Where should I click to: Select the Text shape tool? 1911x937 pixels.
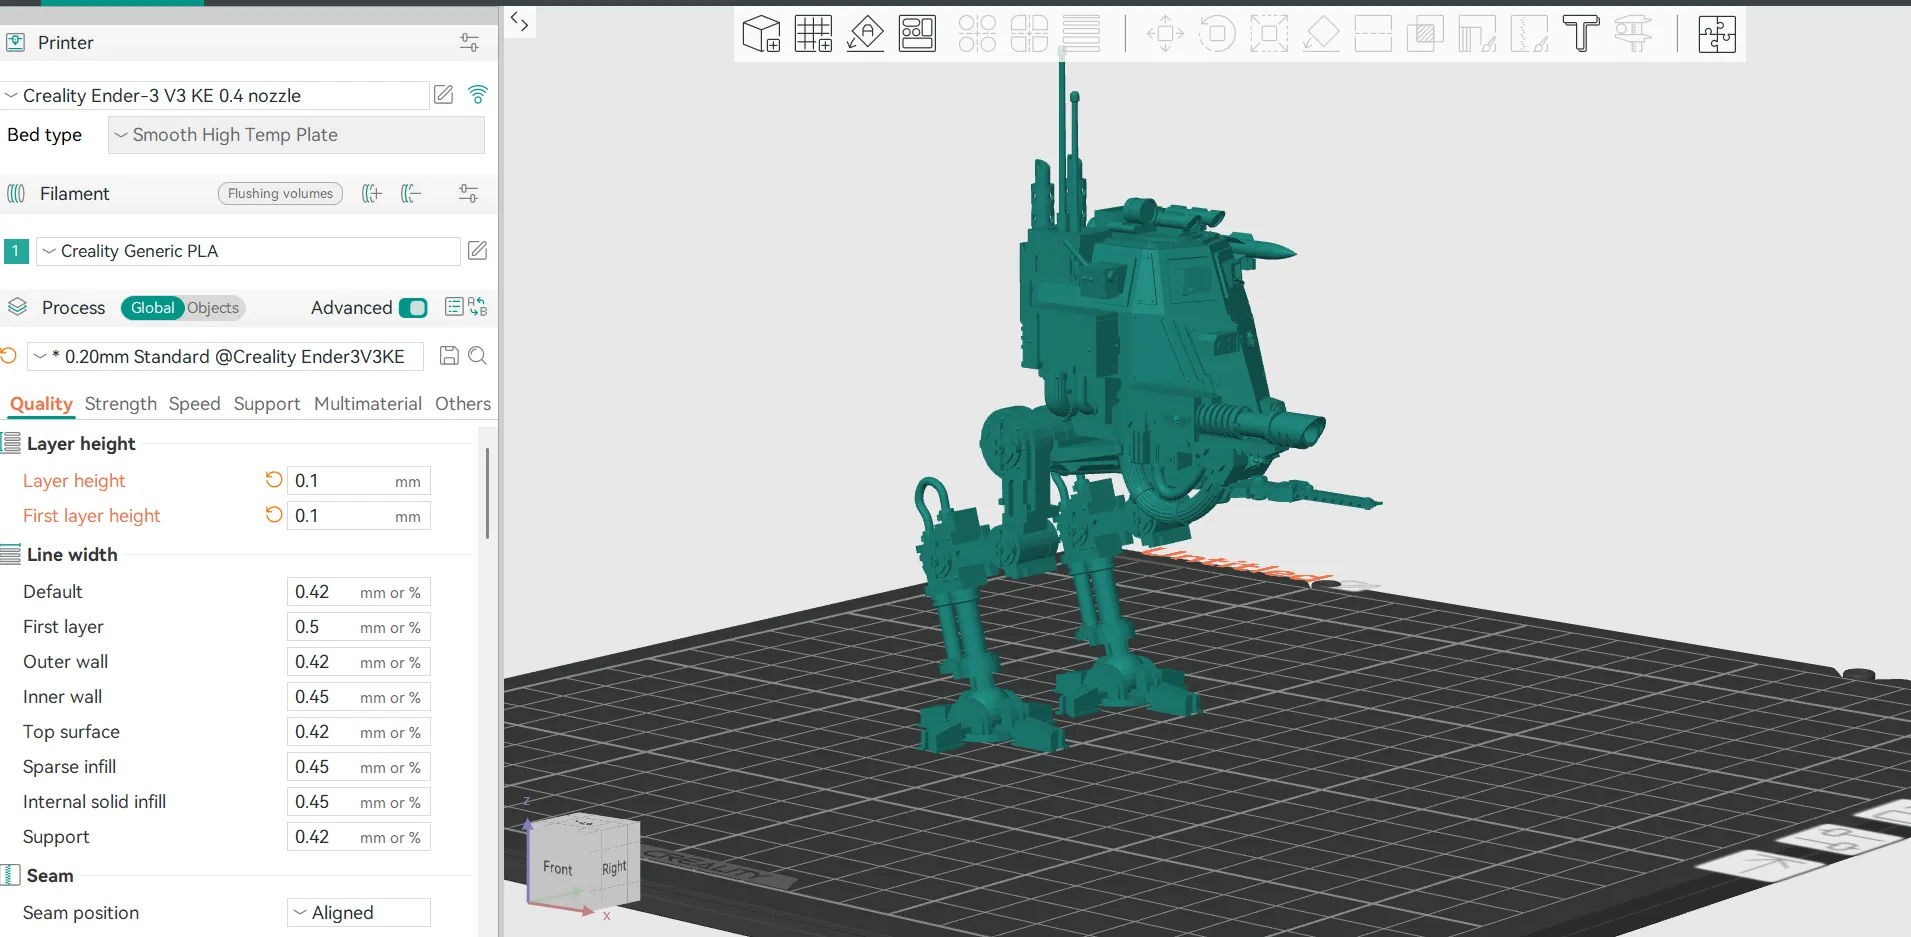[x=1581, y=33]
